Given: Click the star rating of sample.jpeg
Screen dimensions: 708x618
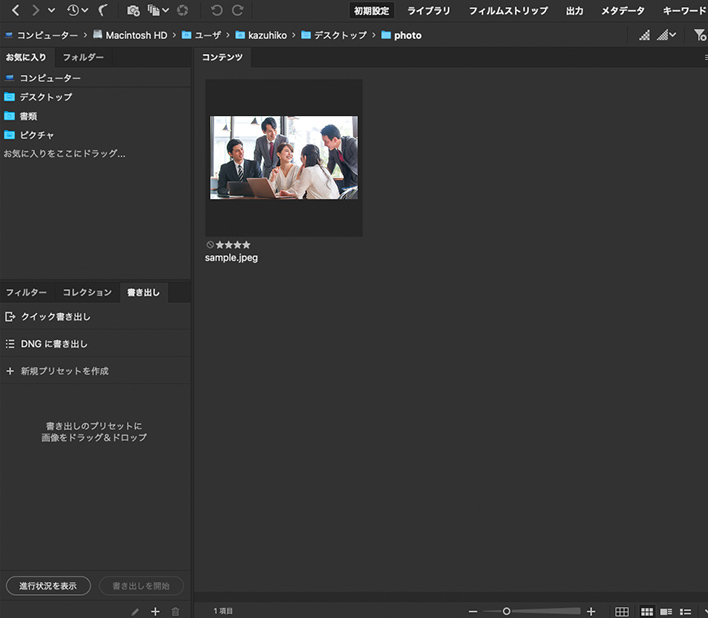Looking at the screenshot, I should (233, 245).
